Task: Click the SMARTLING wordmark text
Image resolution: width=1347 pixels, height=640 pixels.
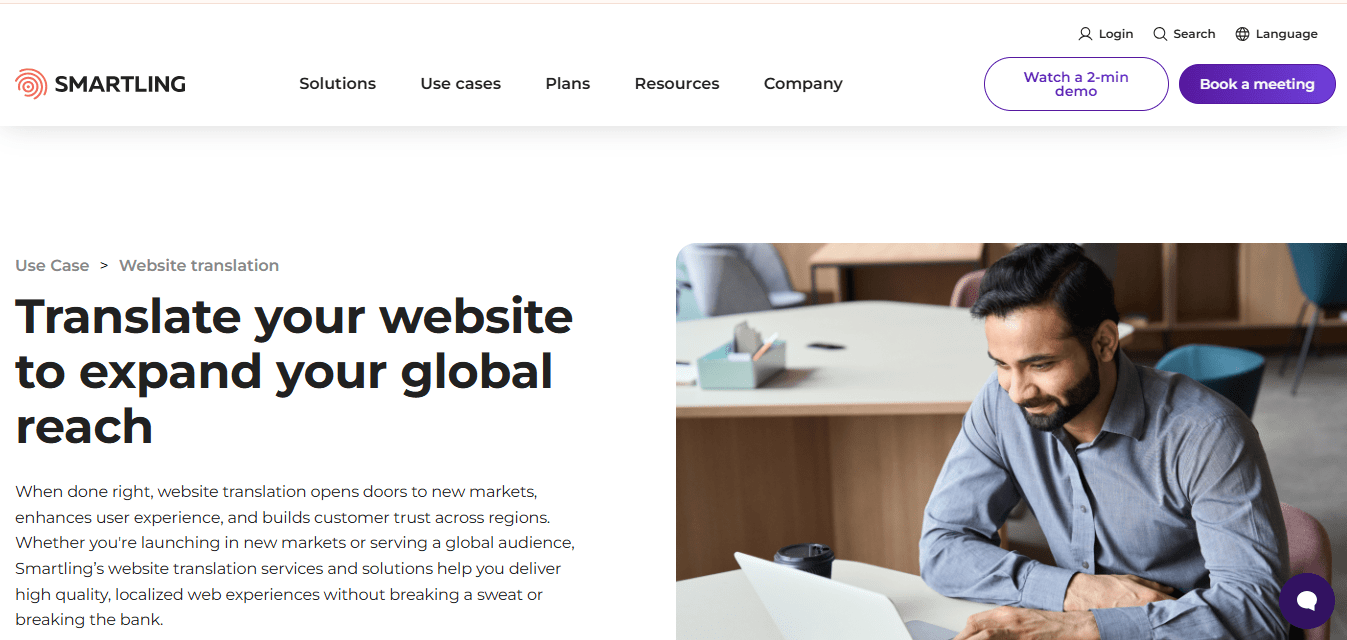Action: (120, 84)
